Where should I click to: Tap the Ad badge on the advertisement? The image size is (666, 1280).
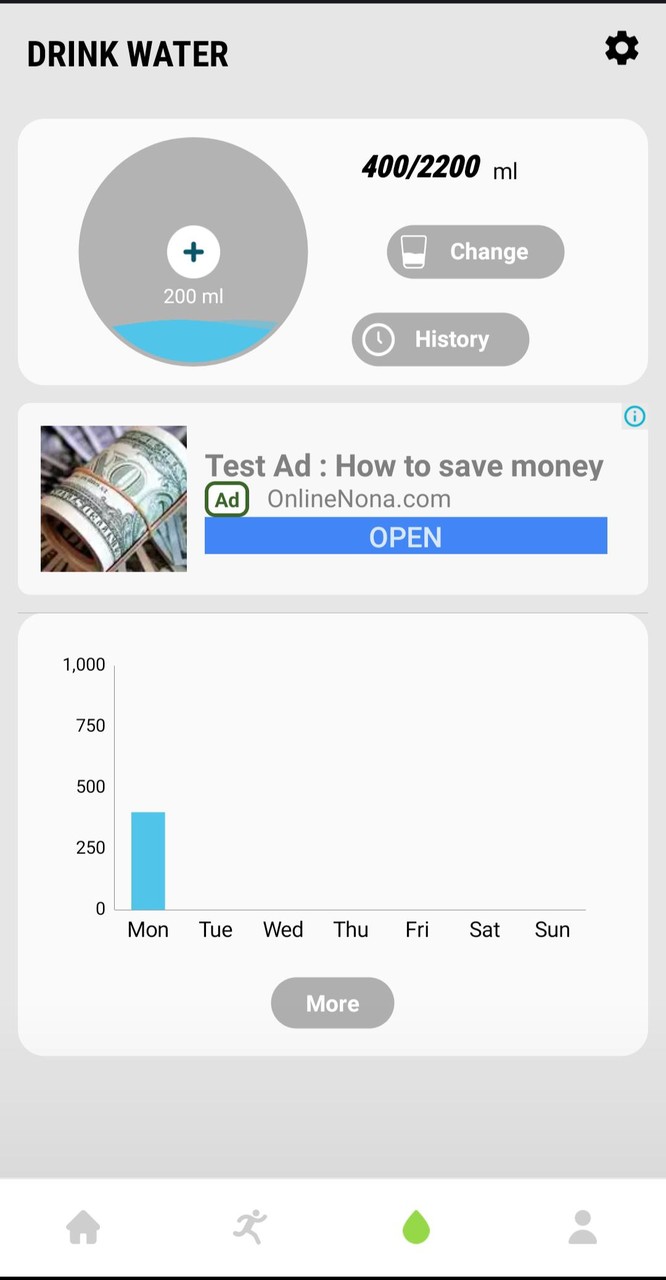(226, 499)
